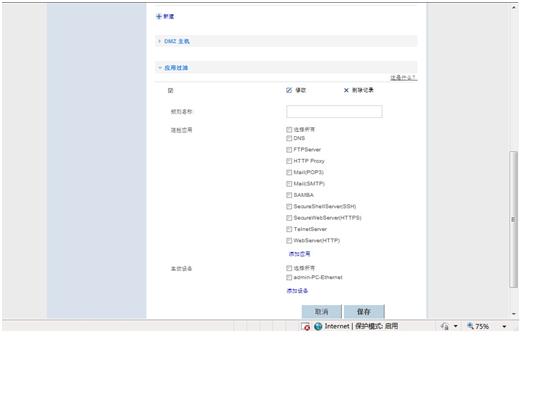Check the select-all devices checkbox above admin-PC-Ethernet
Viewport: 558px width, 398px height.
pos(289,268)
